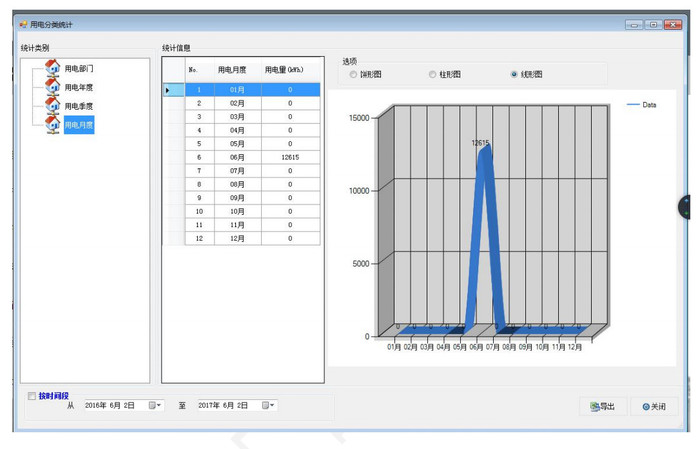Select the 用电年度 tree node

click(79, 87)
